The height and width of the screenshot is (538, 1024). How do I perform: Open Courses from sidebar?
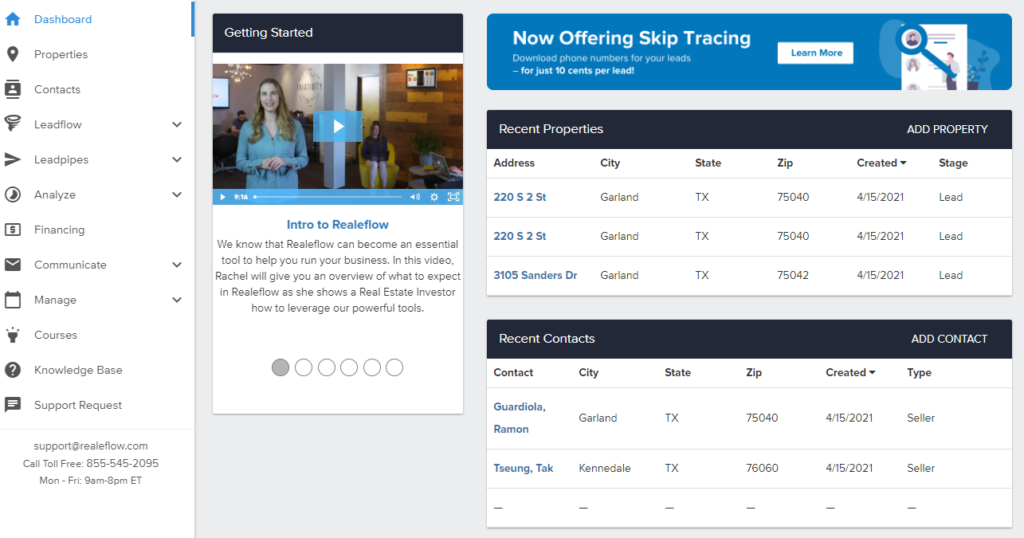(x=56, y=335)
